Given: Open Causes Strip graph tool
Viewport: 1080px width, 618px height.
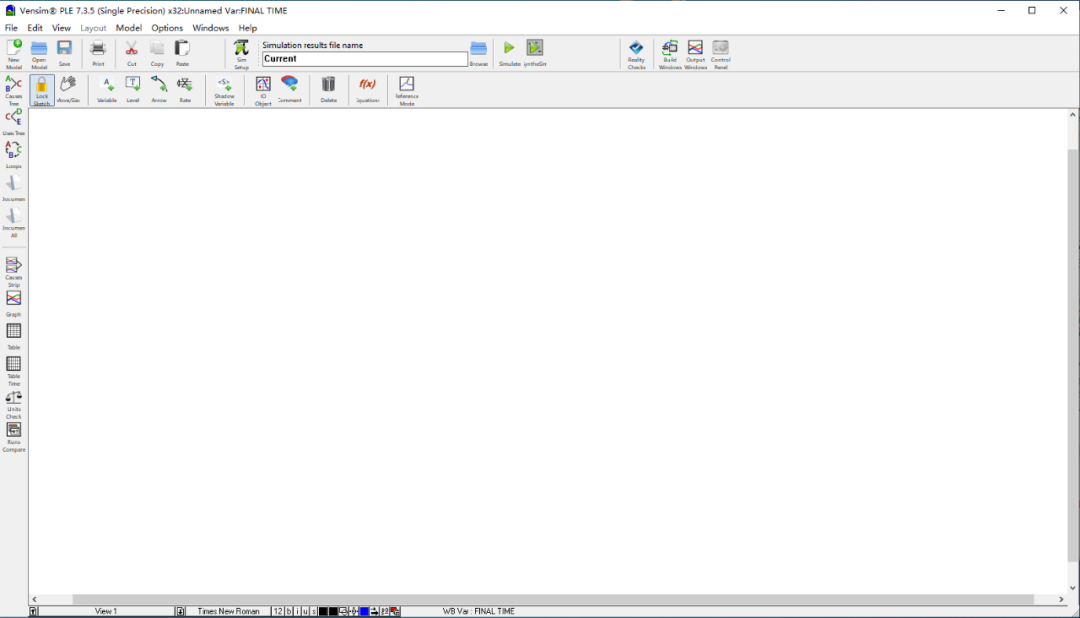Looking at the screenshot, I should 14,272.
